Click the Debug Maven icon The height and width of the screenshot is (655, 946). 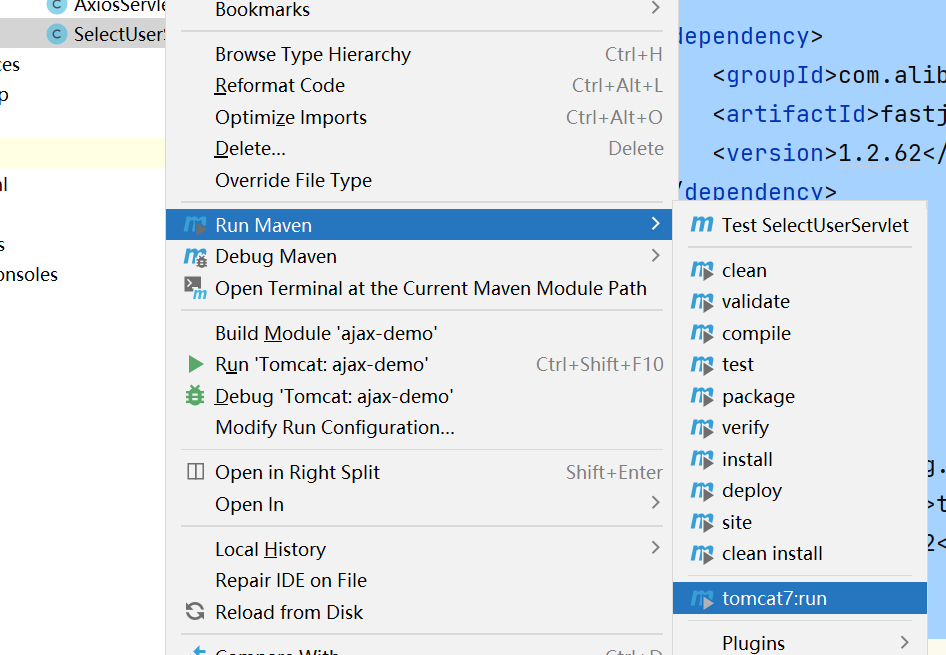click(196, 257)
